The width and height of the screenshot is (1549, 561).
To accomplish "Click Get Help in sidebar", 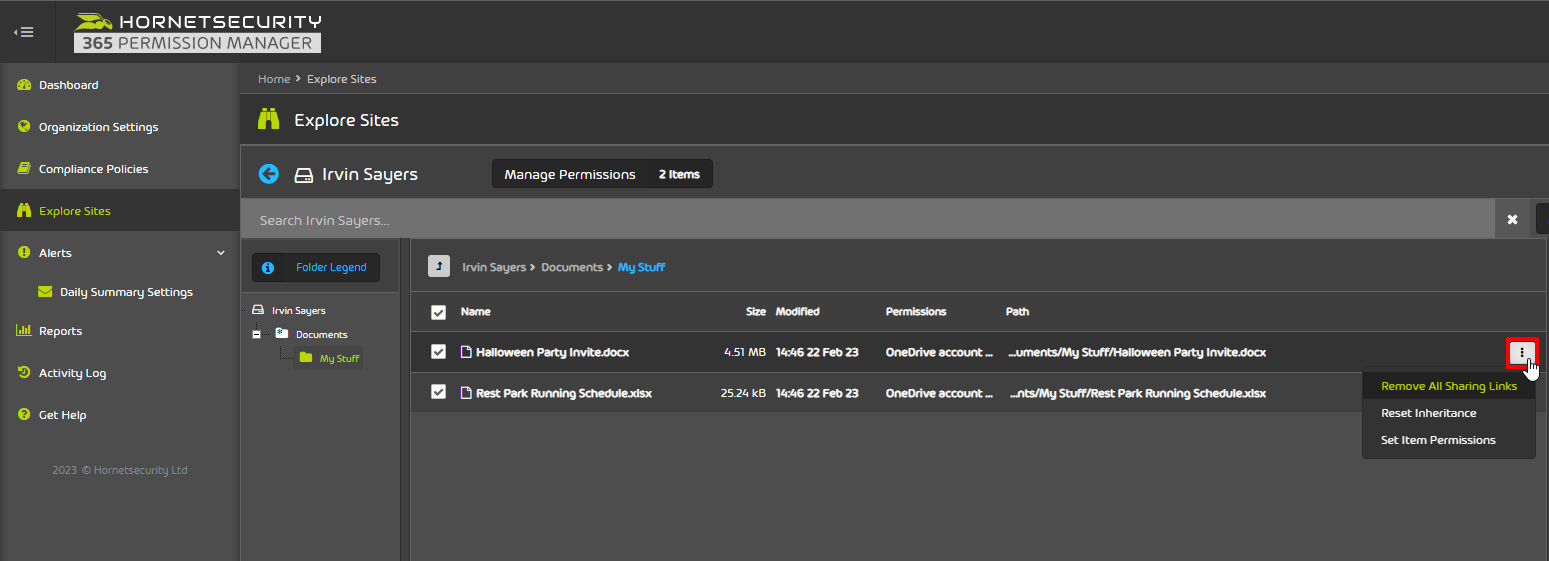I will click(62, 415).
